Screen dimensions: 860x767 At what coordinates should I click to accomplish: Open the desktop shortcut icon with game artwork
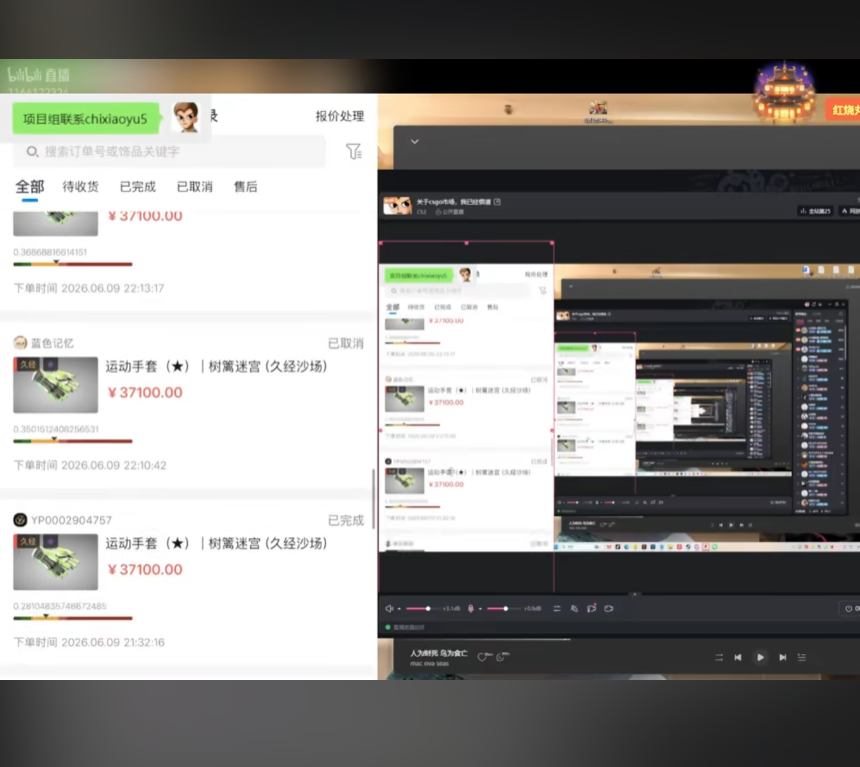point(598,109)
